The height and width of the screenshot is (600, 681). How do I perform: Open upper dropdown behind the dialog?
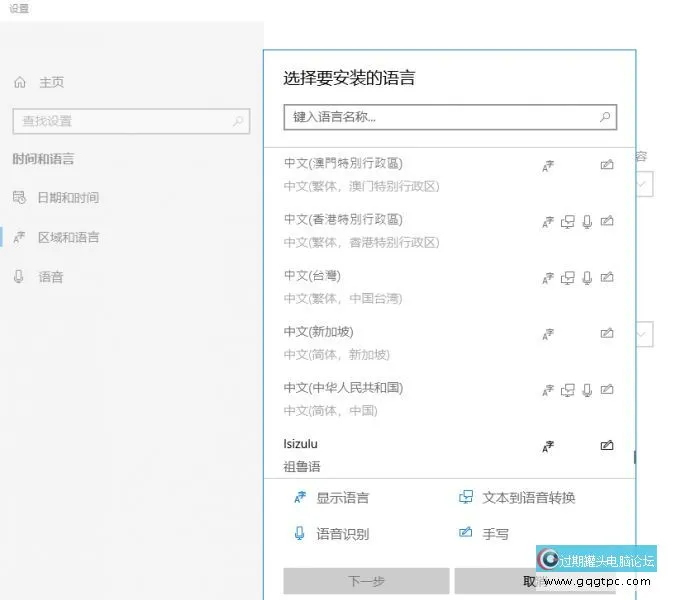645,185
